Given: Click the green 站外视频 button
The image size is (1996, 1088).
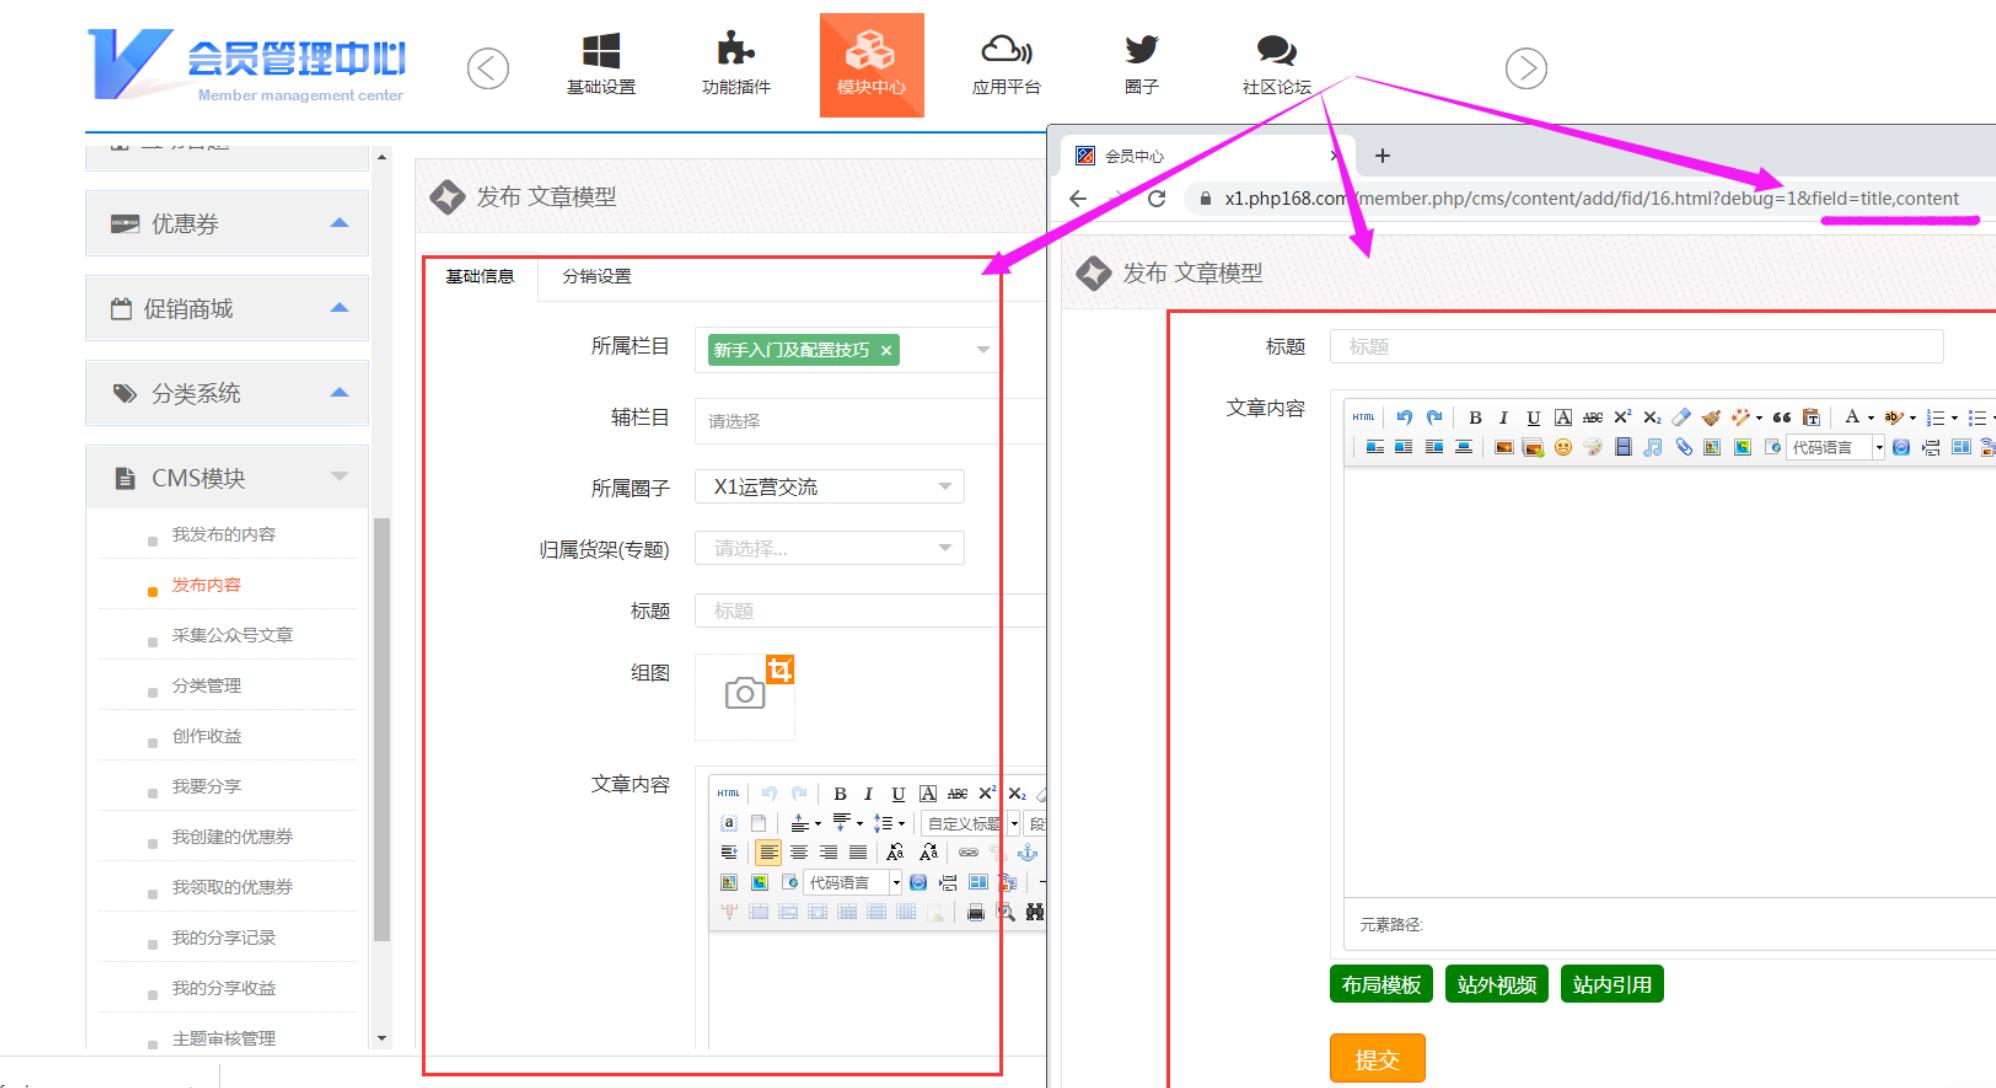Looking at the screenshot, I should [x=1496, y=985].
